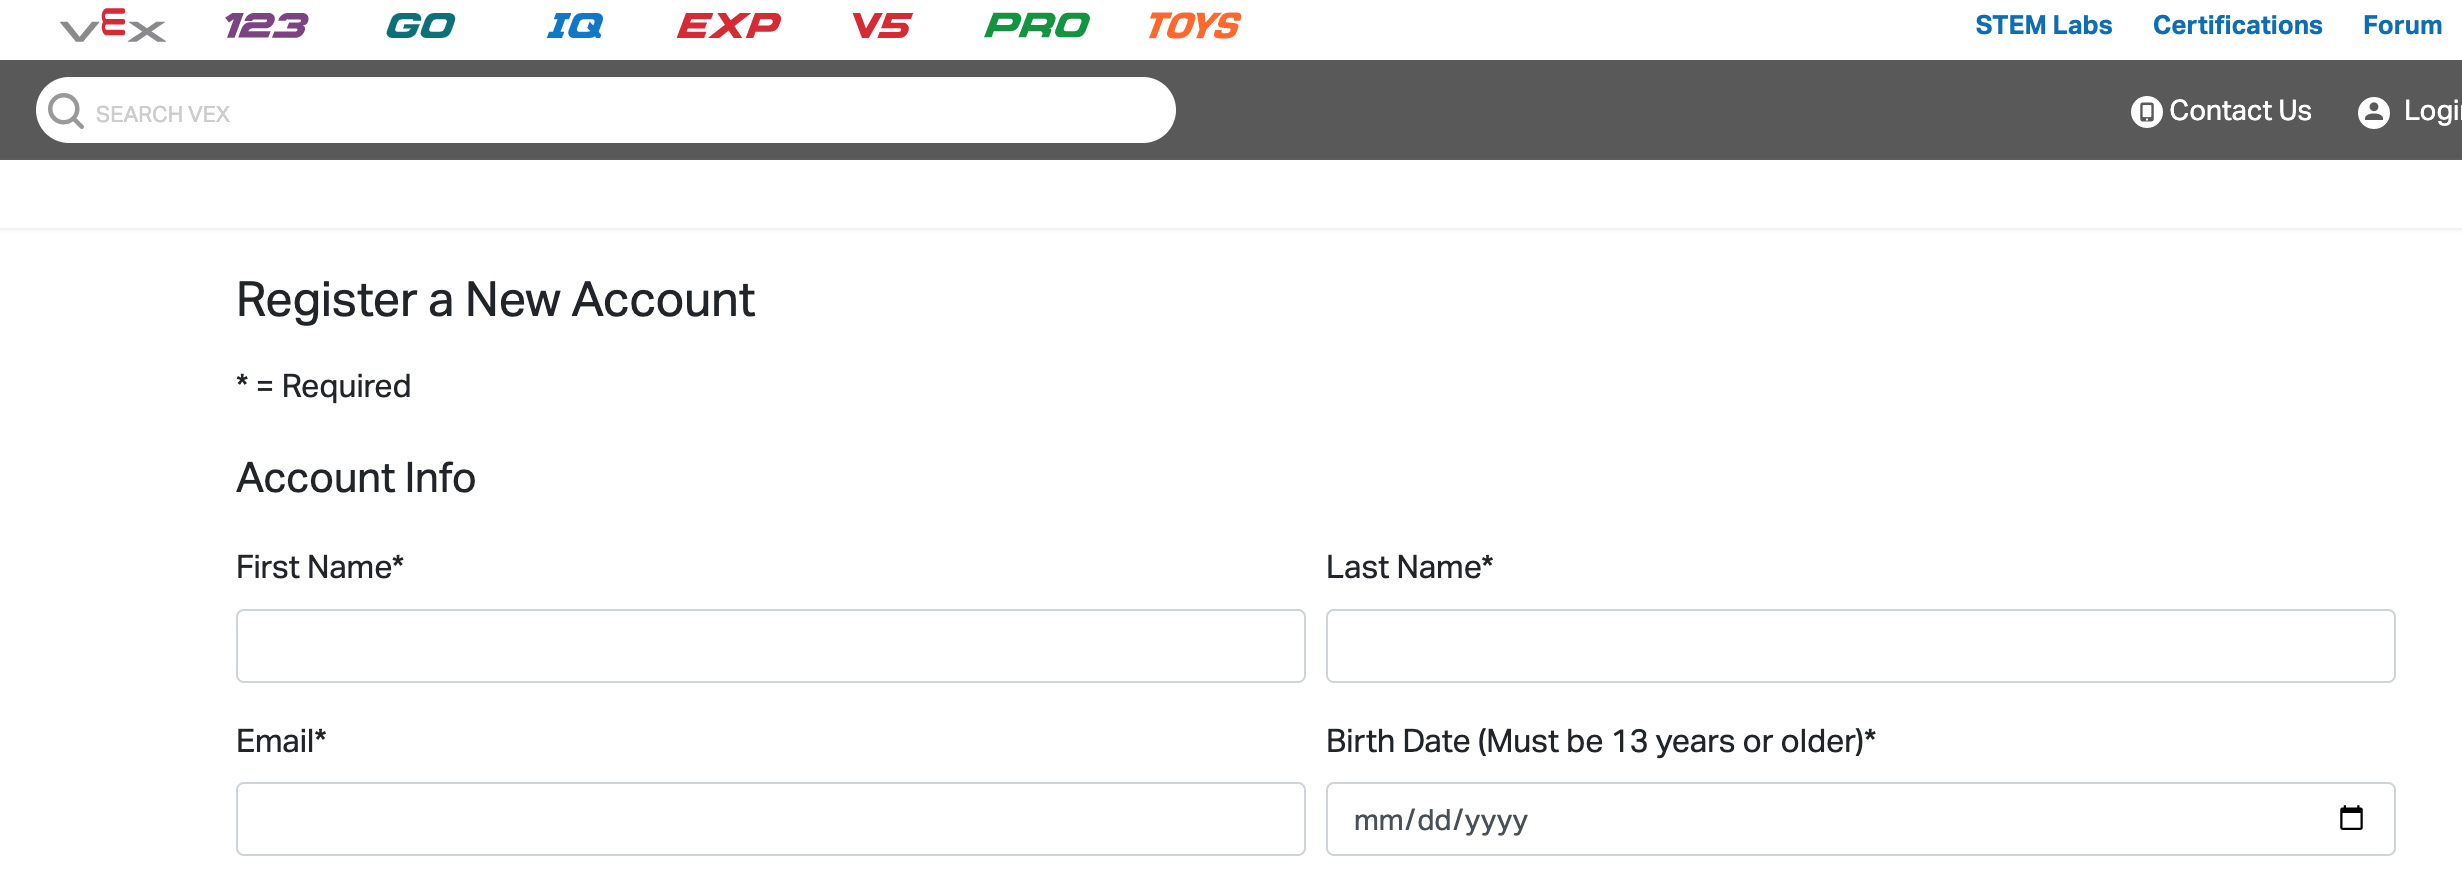Click the Login account icon
Image resolution: width=2462 pixels, height=884 pixels.
[2373, 111]
